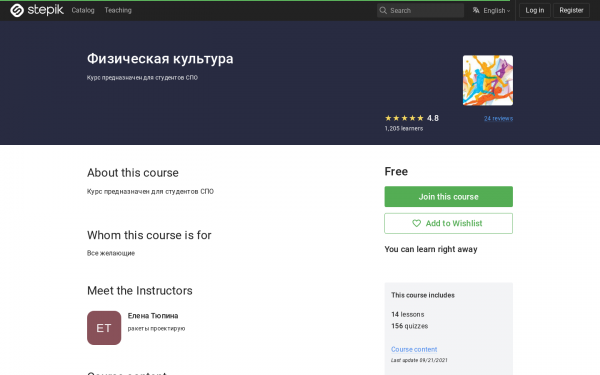Click the 4.8 rating value

pyautogui.click(x=433, y=118)
